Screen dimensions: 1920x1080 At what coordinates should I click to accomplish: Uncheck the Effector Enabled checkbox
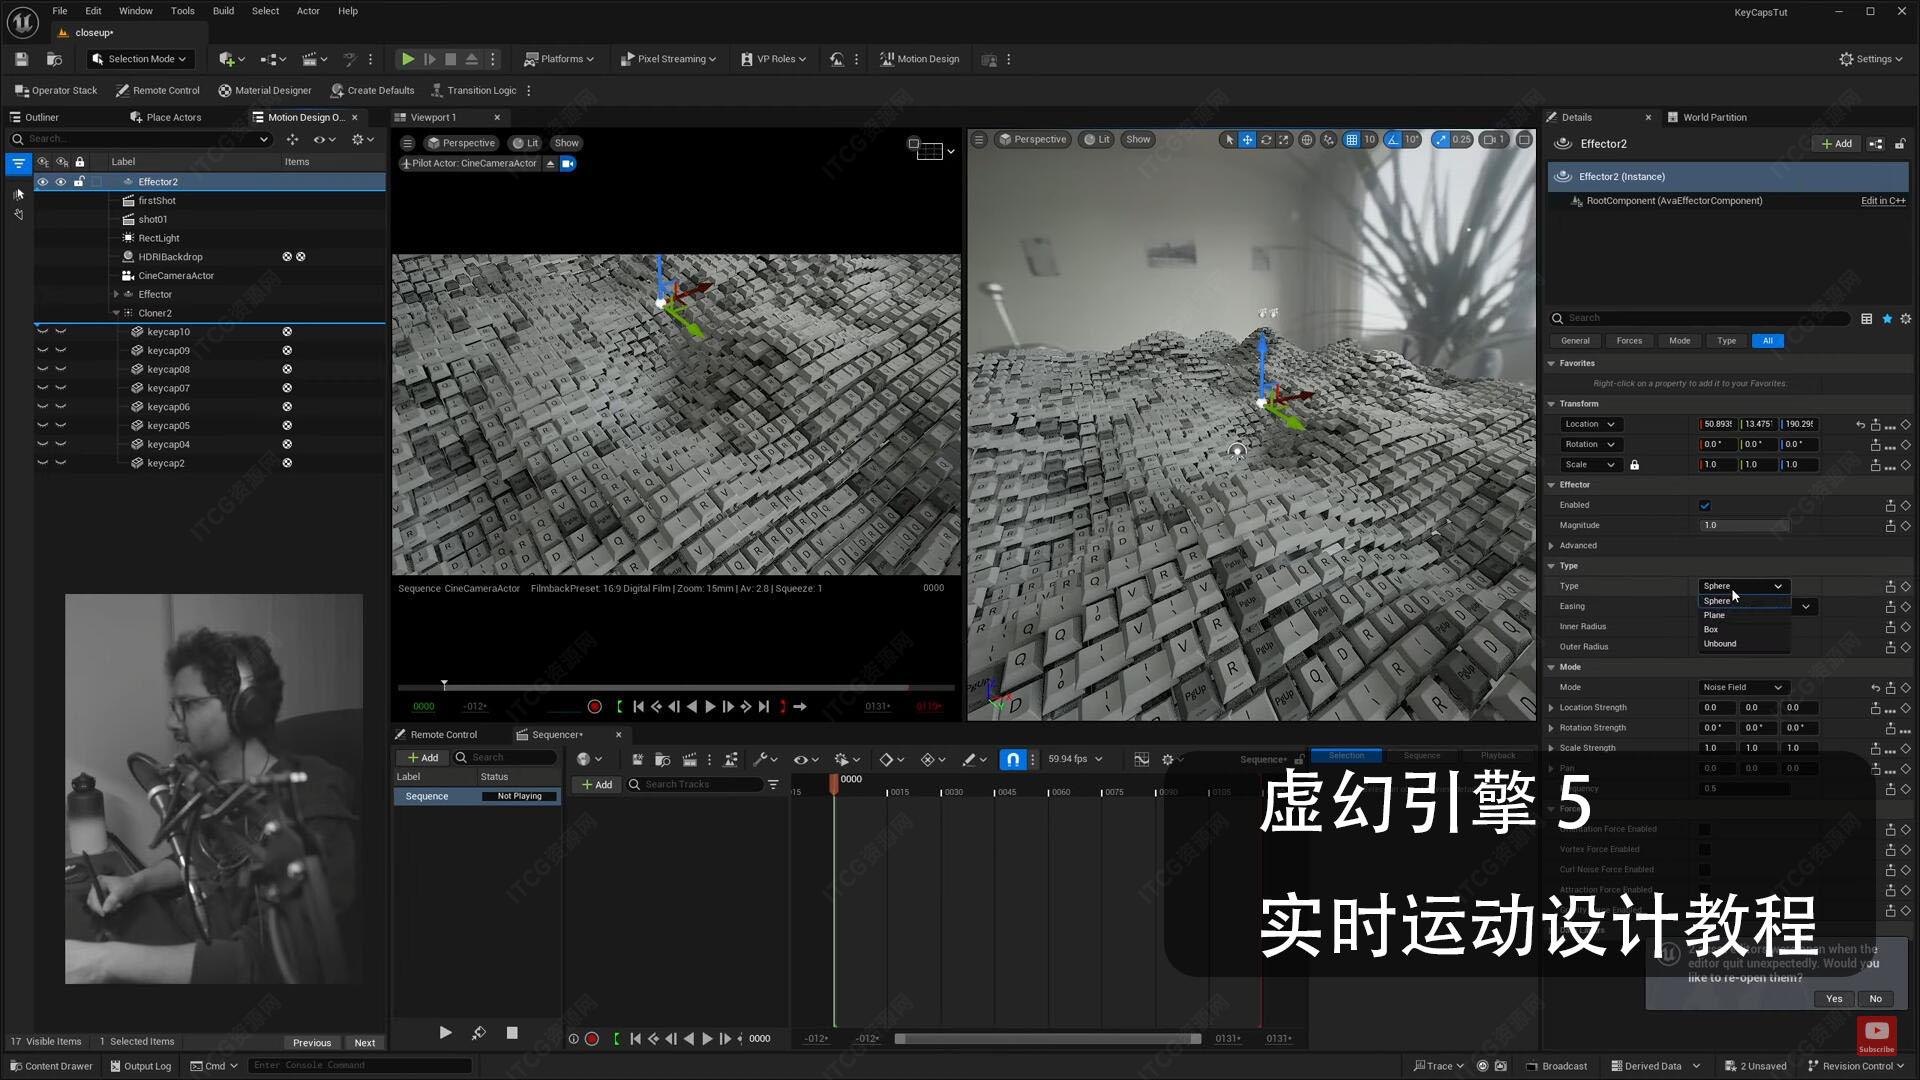coord(1705,505)
